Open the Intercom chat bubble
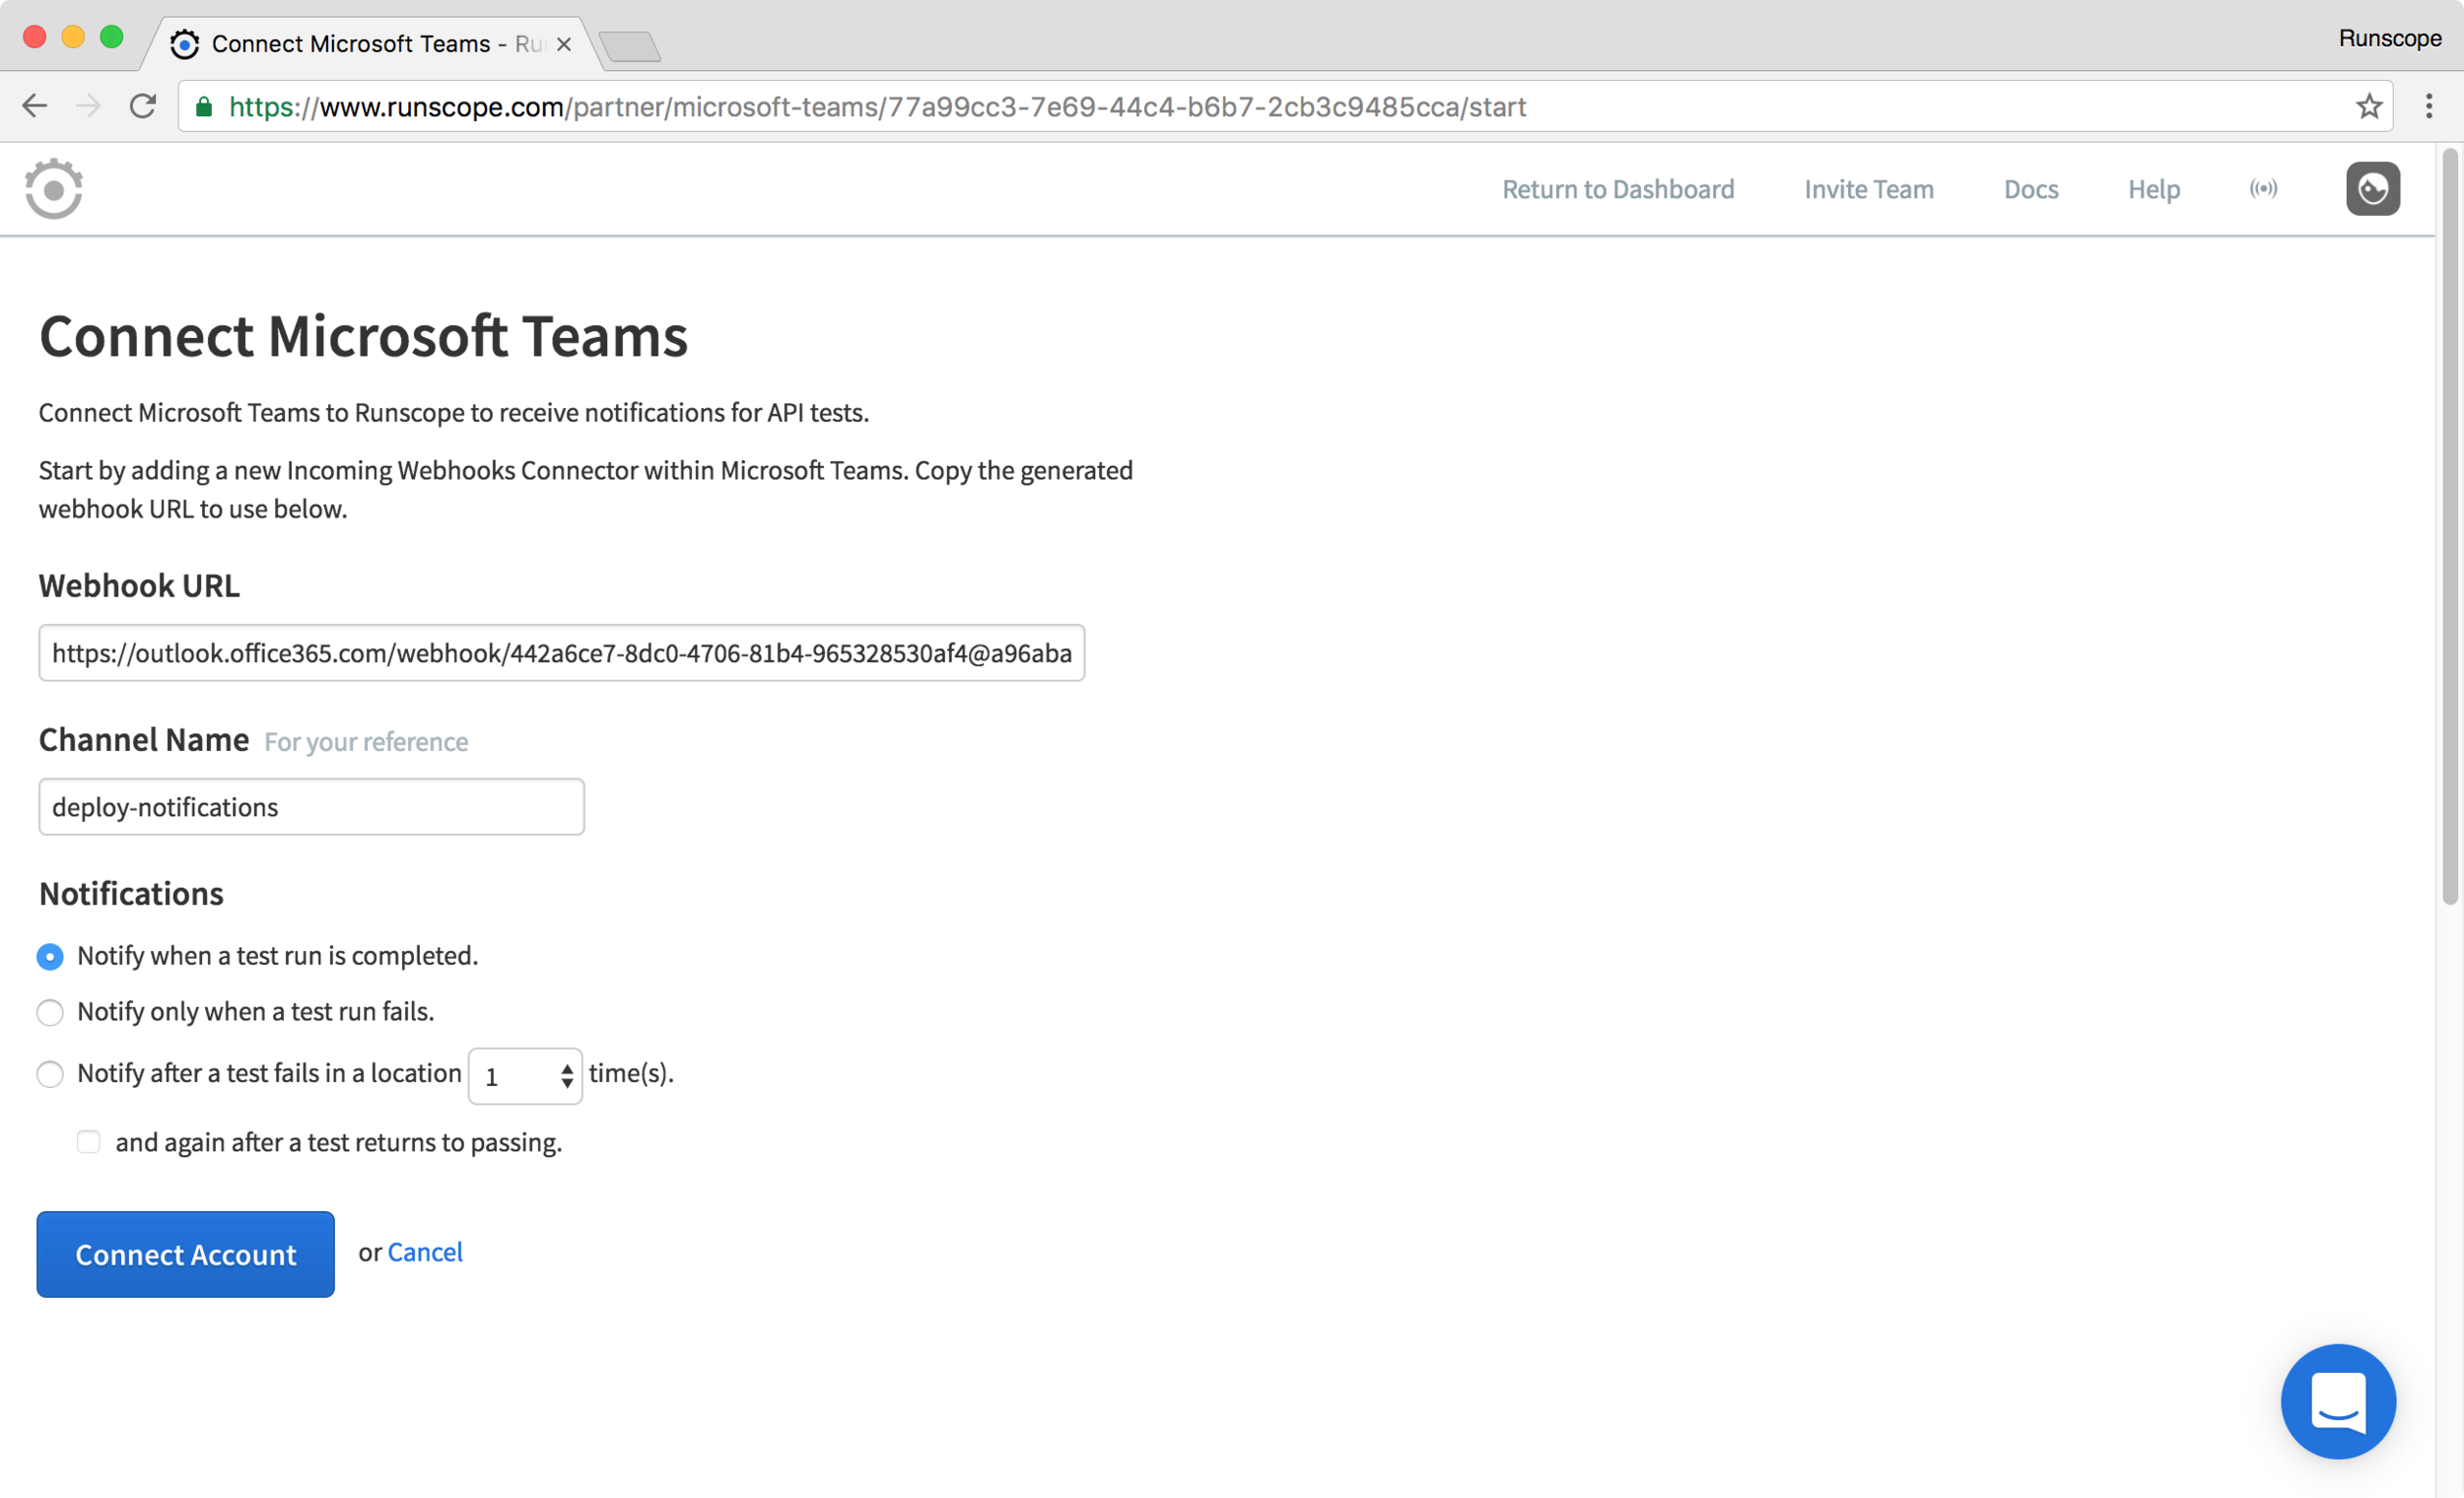 (2337, 1401)
